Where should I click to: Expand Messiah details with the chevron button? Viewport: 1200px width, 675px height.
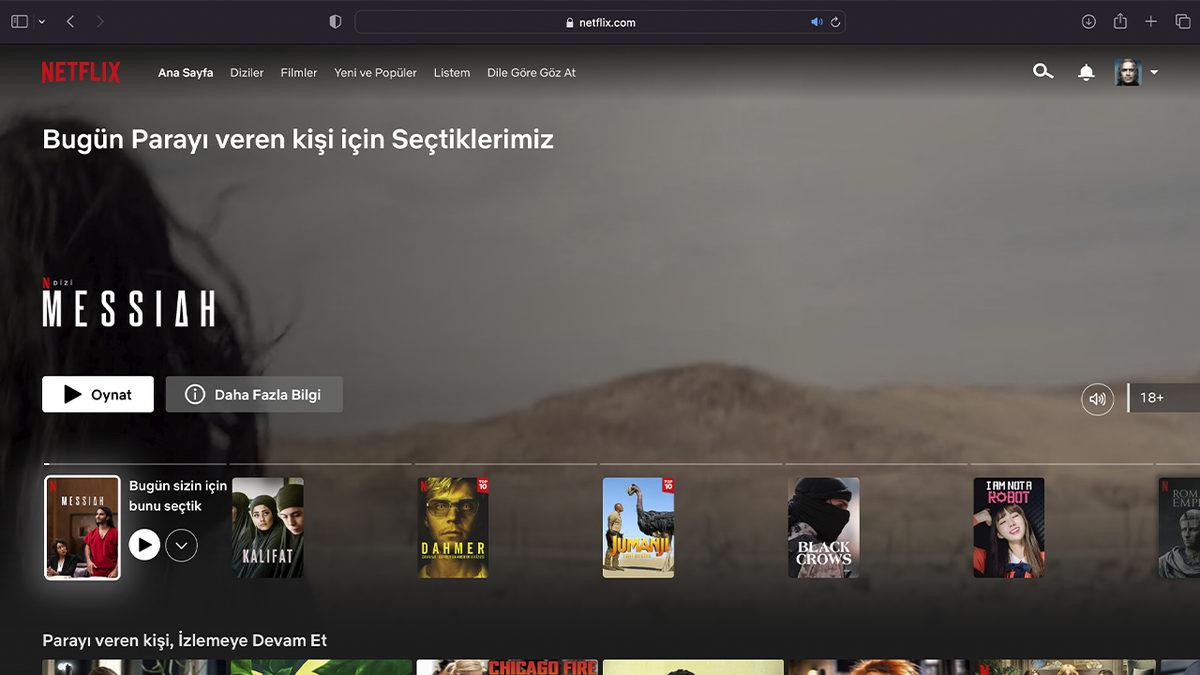[183, 545]
